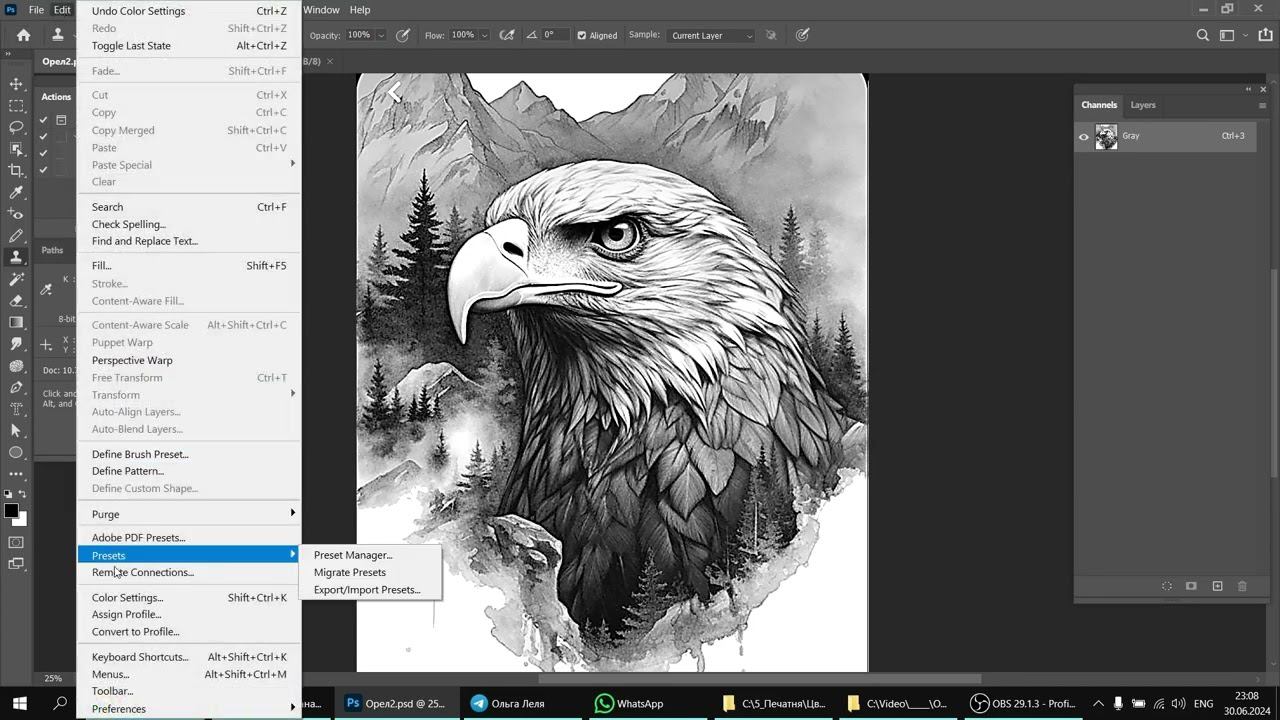Select the Gradient tool
Screen dimensions: 1280x720
(16, 322)
